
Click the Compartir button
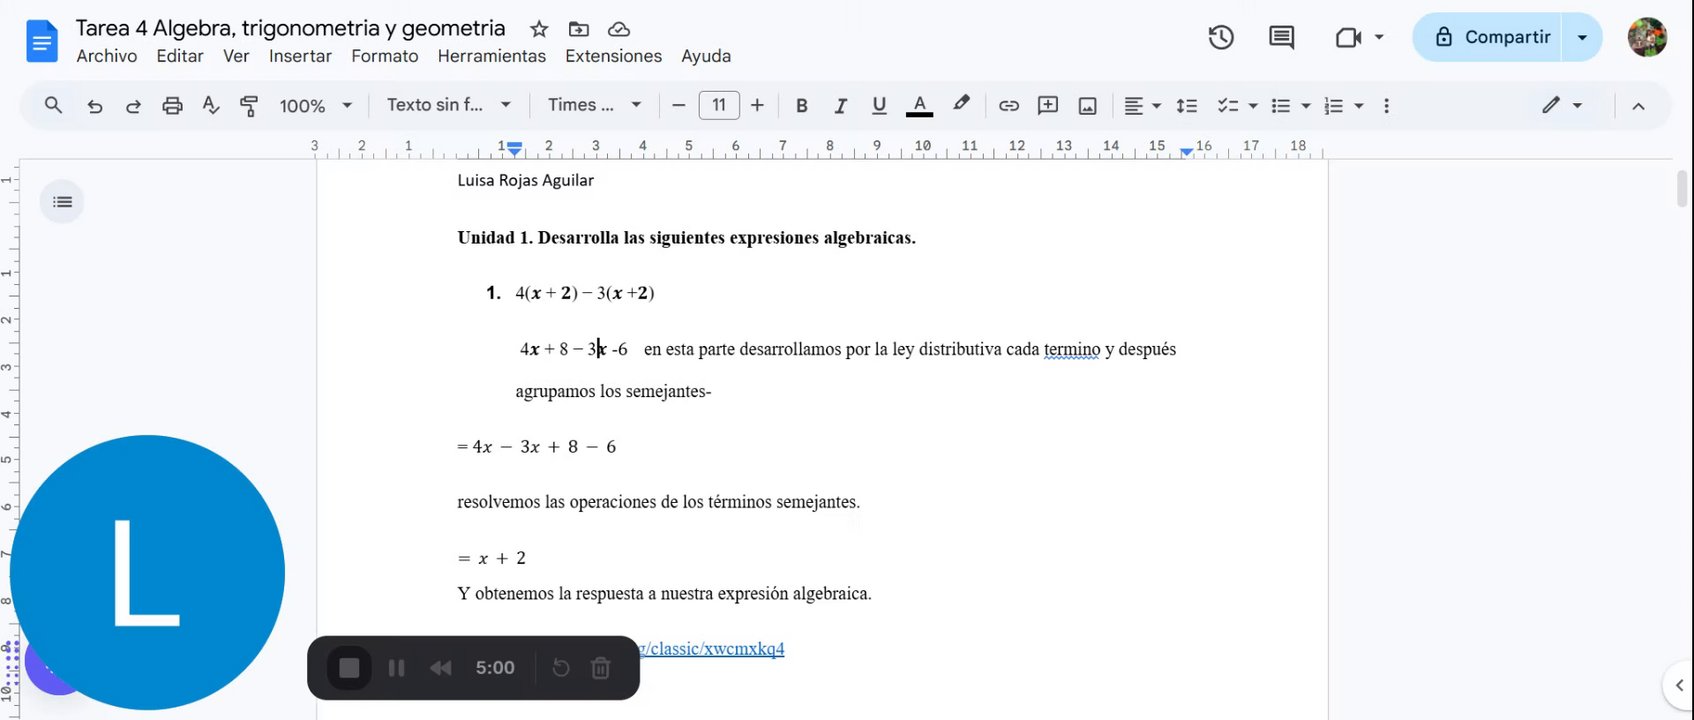(1489, 38)
